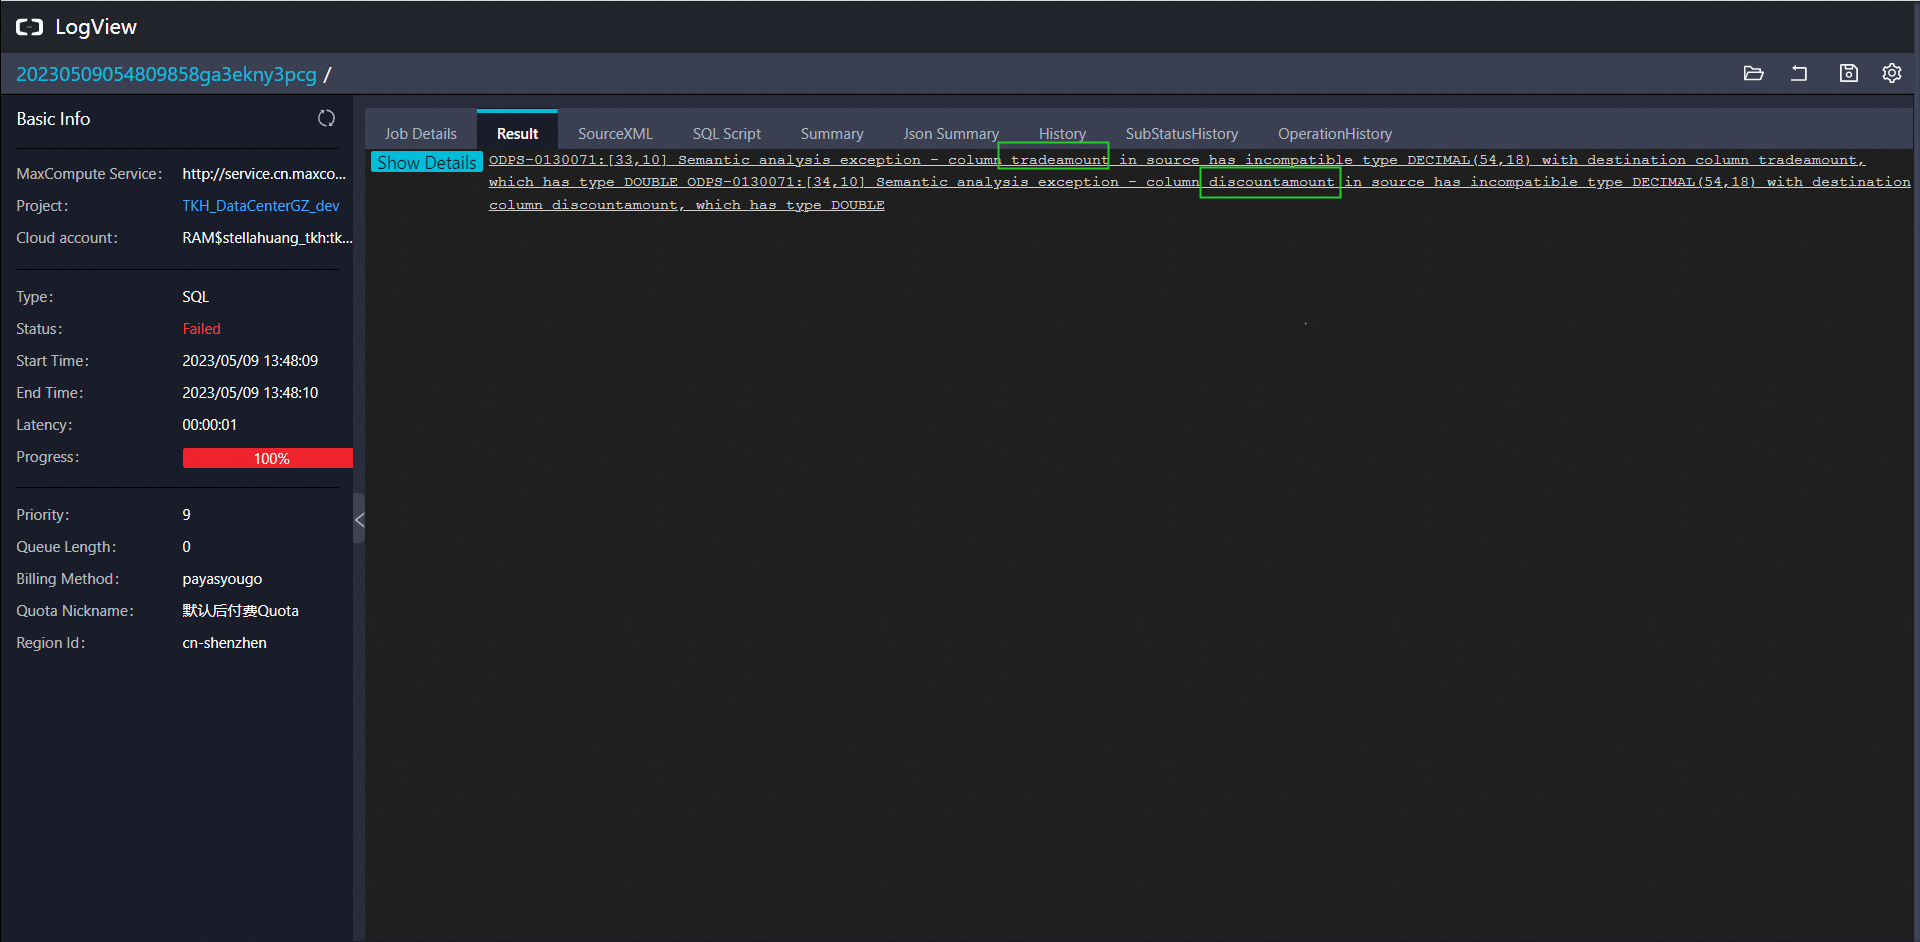Viewport: 1920px width, 942px height.
Task: Click the Cloud account RAM$stellahuang value
Action: tap(267, 237)
